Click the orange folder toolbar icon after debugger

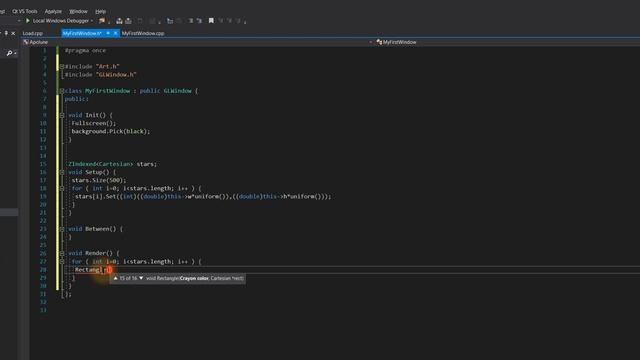pyautogui.click(x=102, y=21)
